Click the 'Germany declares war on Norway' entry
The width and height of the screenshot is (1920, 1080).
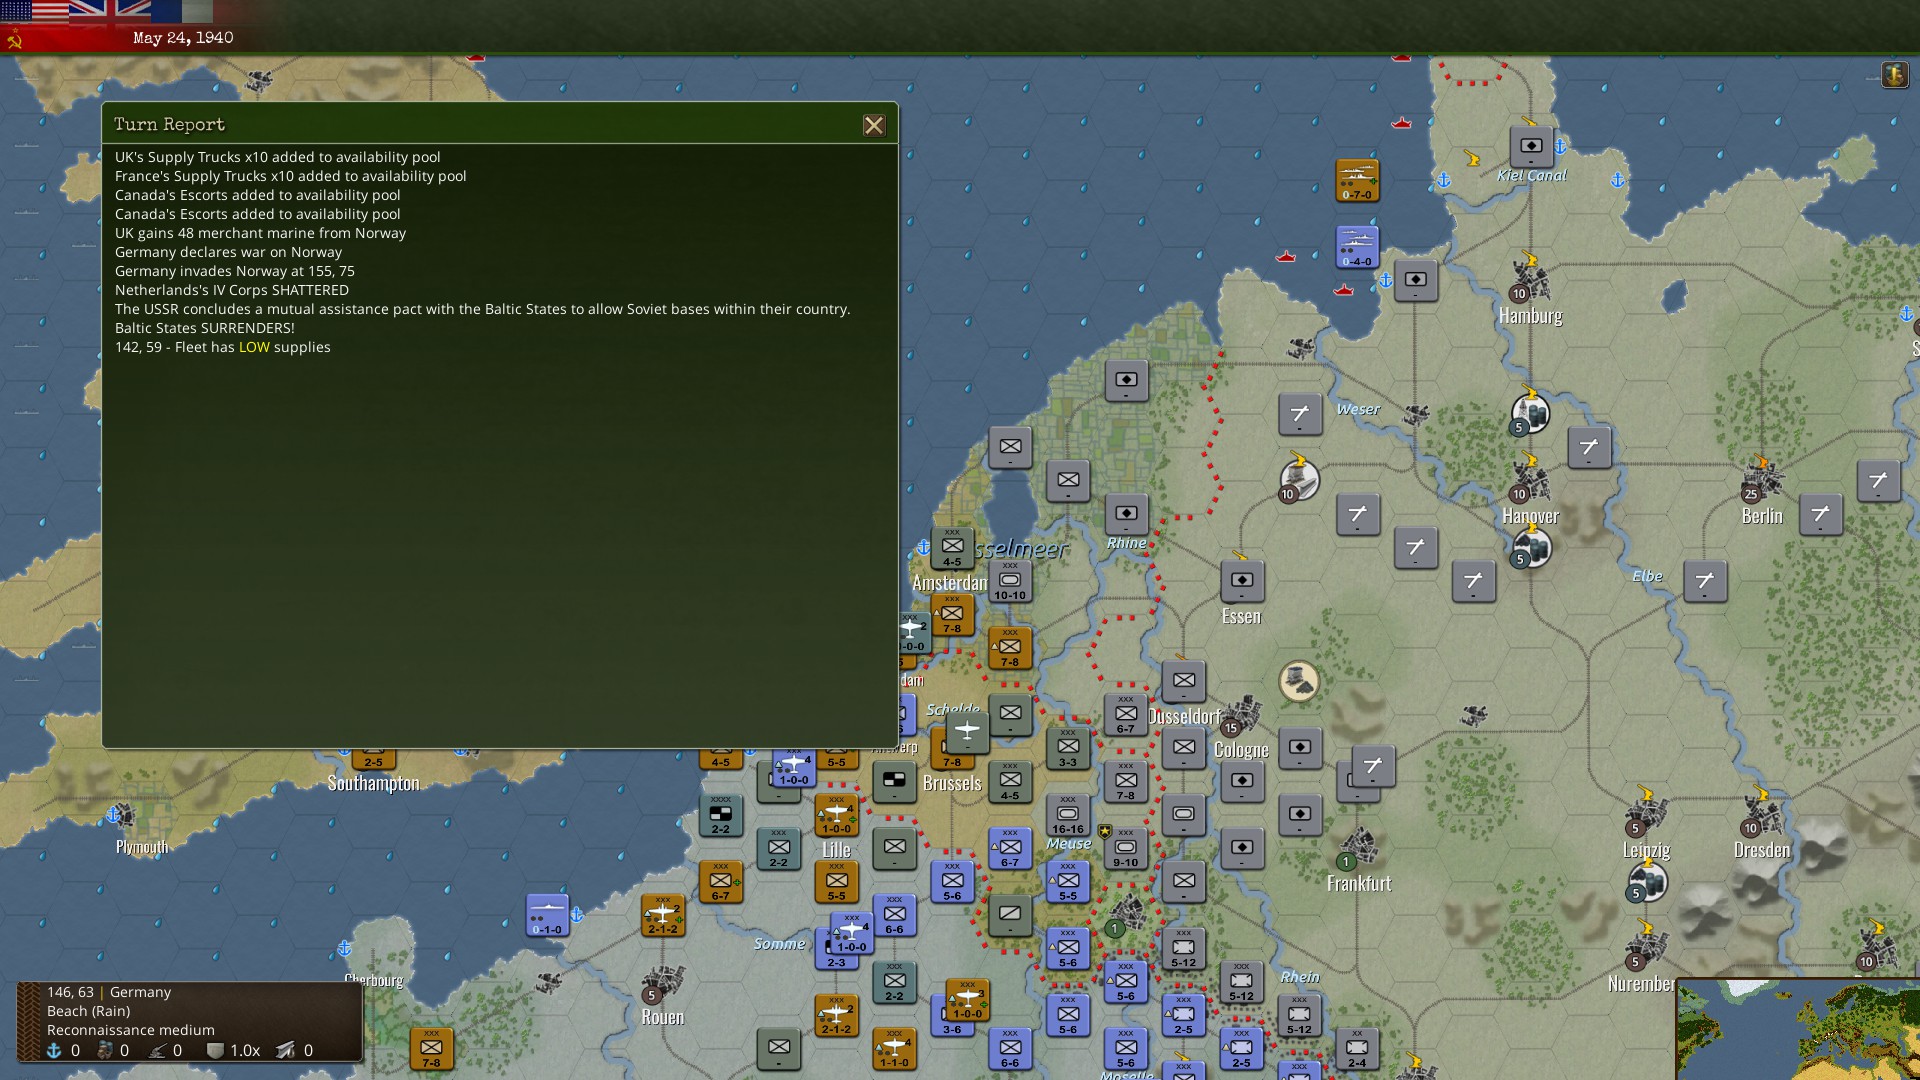[228, 252]
